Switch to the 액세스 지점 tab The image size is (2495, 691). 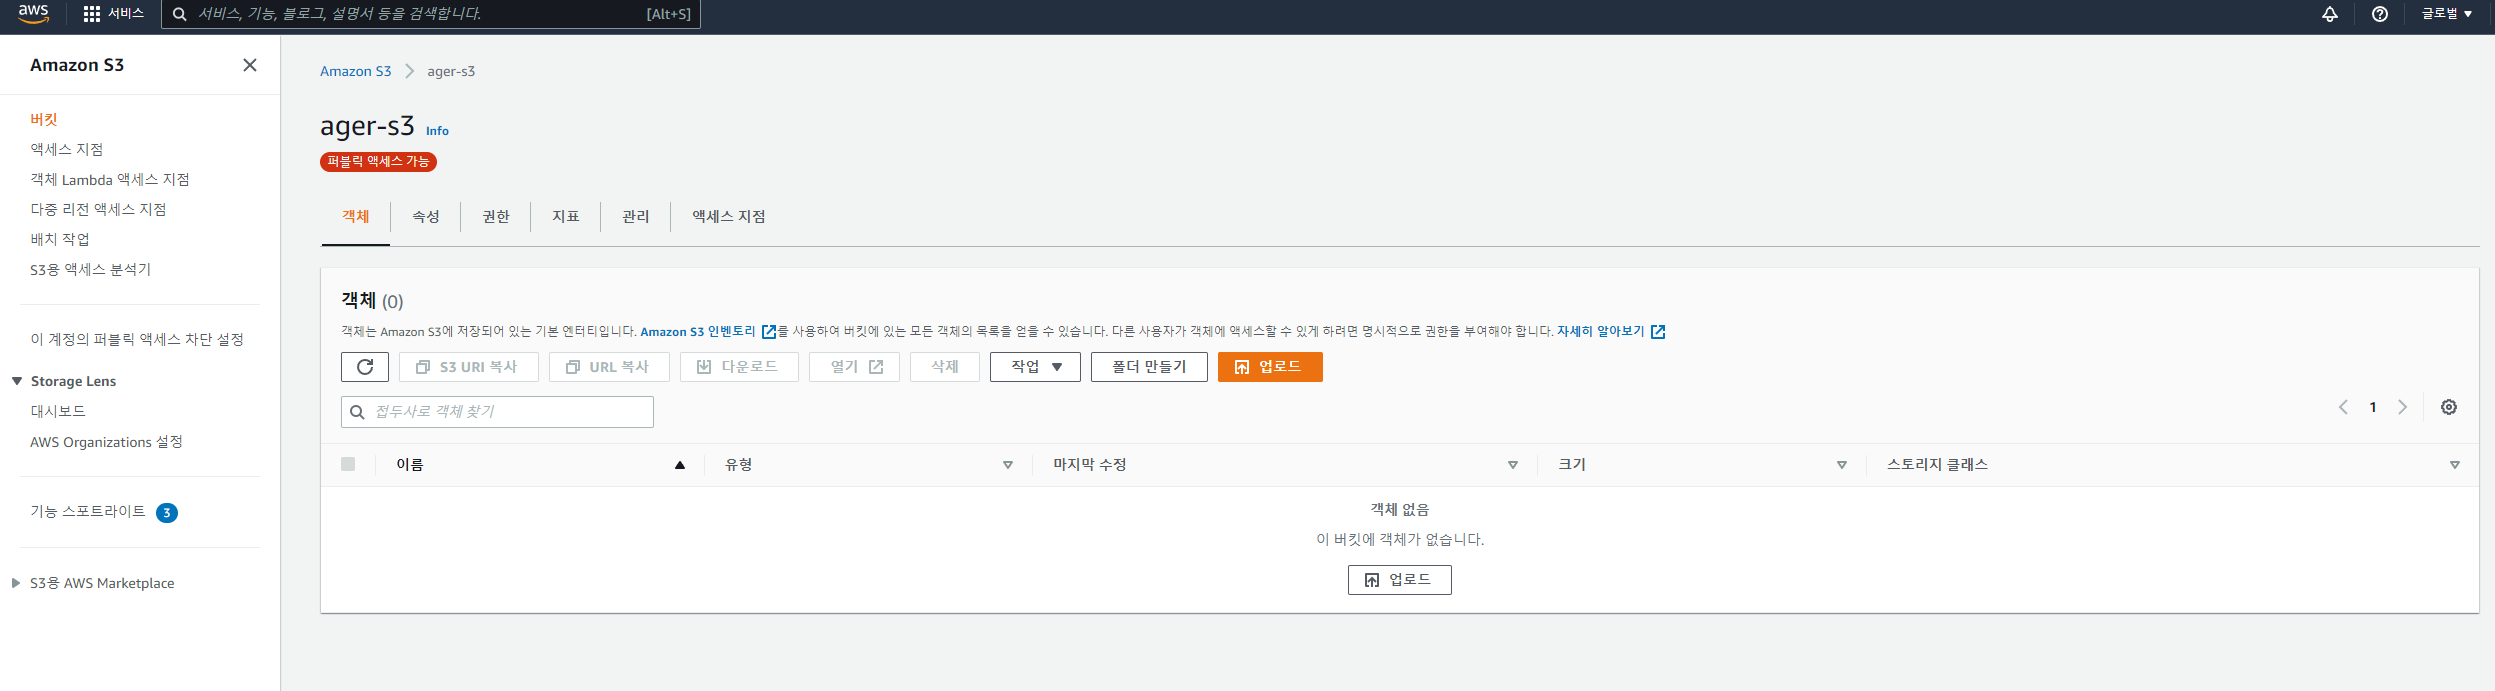[729, 217]
